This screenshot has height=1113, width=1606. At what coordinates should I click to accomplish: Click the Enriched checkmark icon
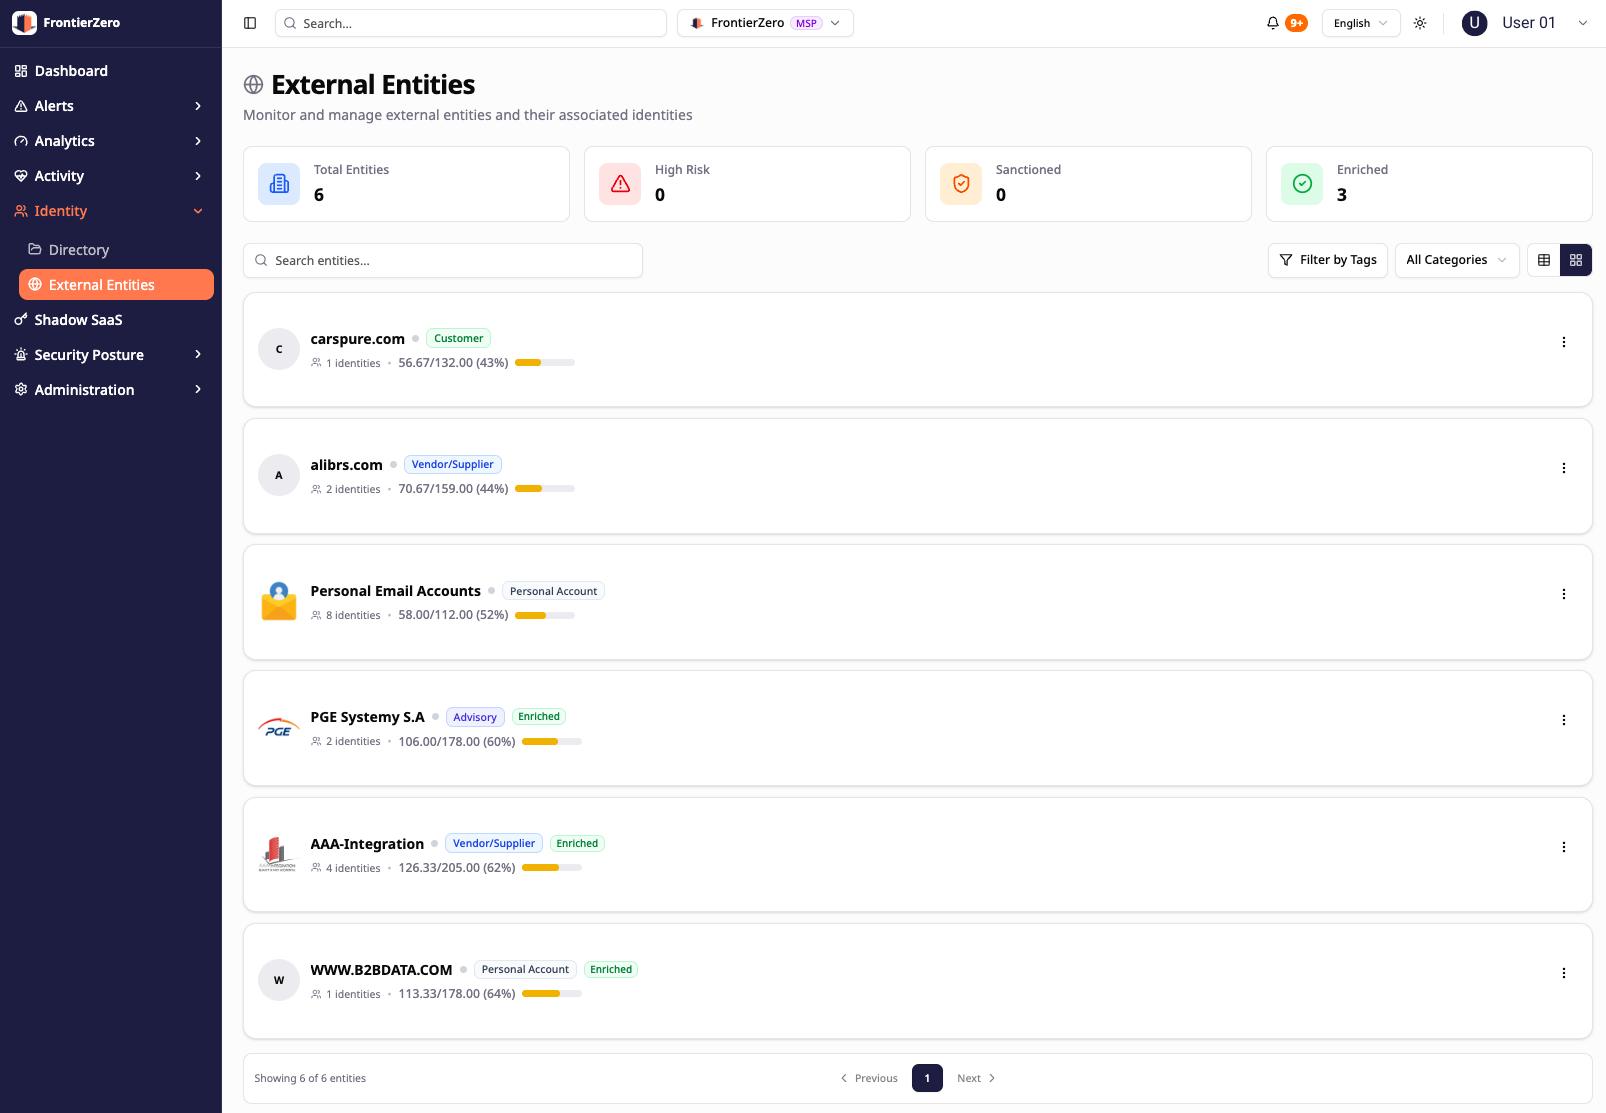click(x=1302, y=184)
